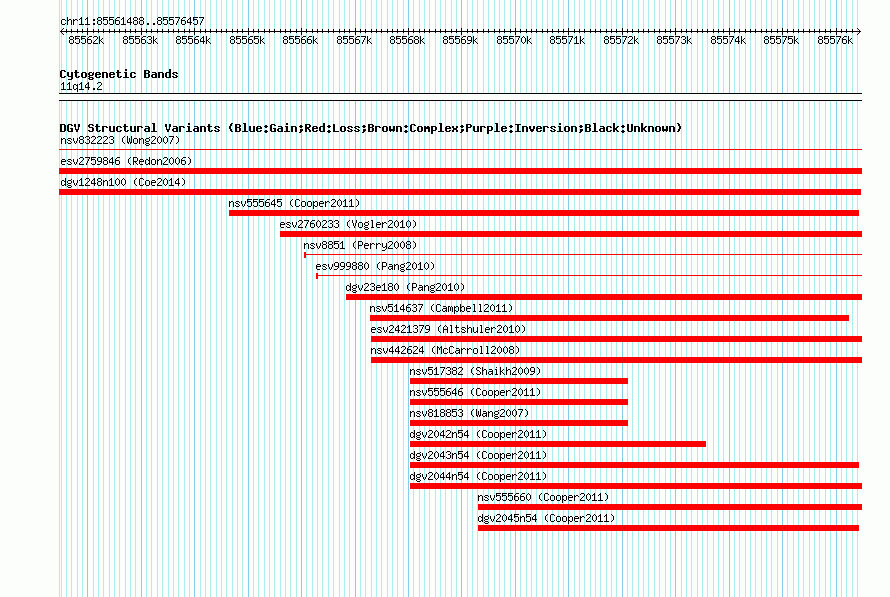
Task: Click the red bar for esv2759846
Action: pos(460,171)
